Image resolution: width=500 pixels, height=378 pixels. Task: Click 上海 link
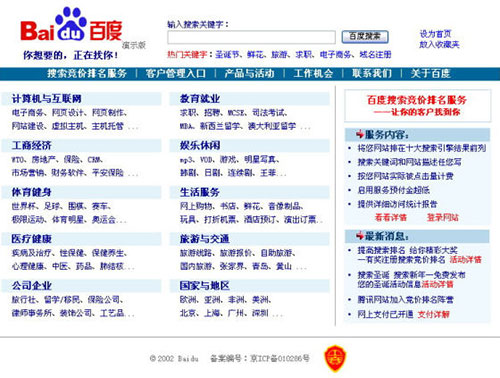click(212, 313)
